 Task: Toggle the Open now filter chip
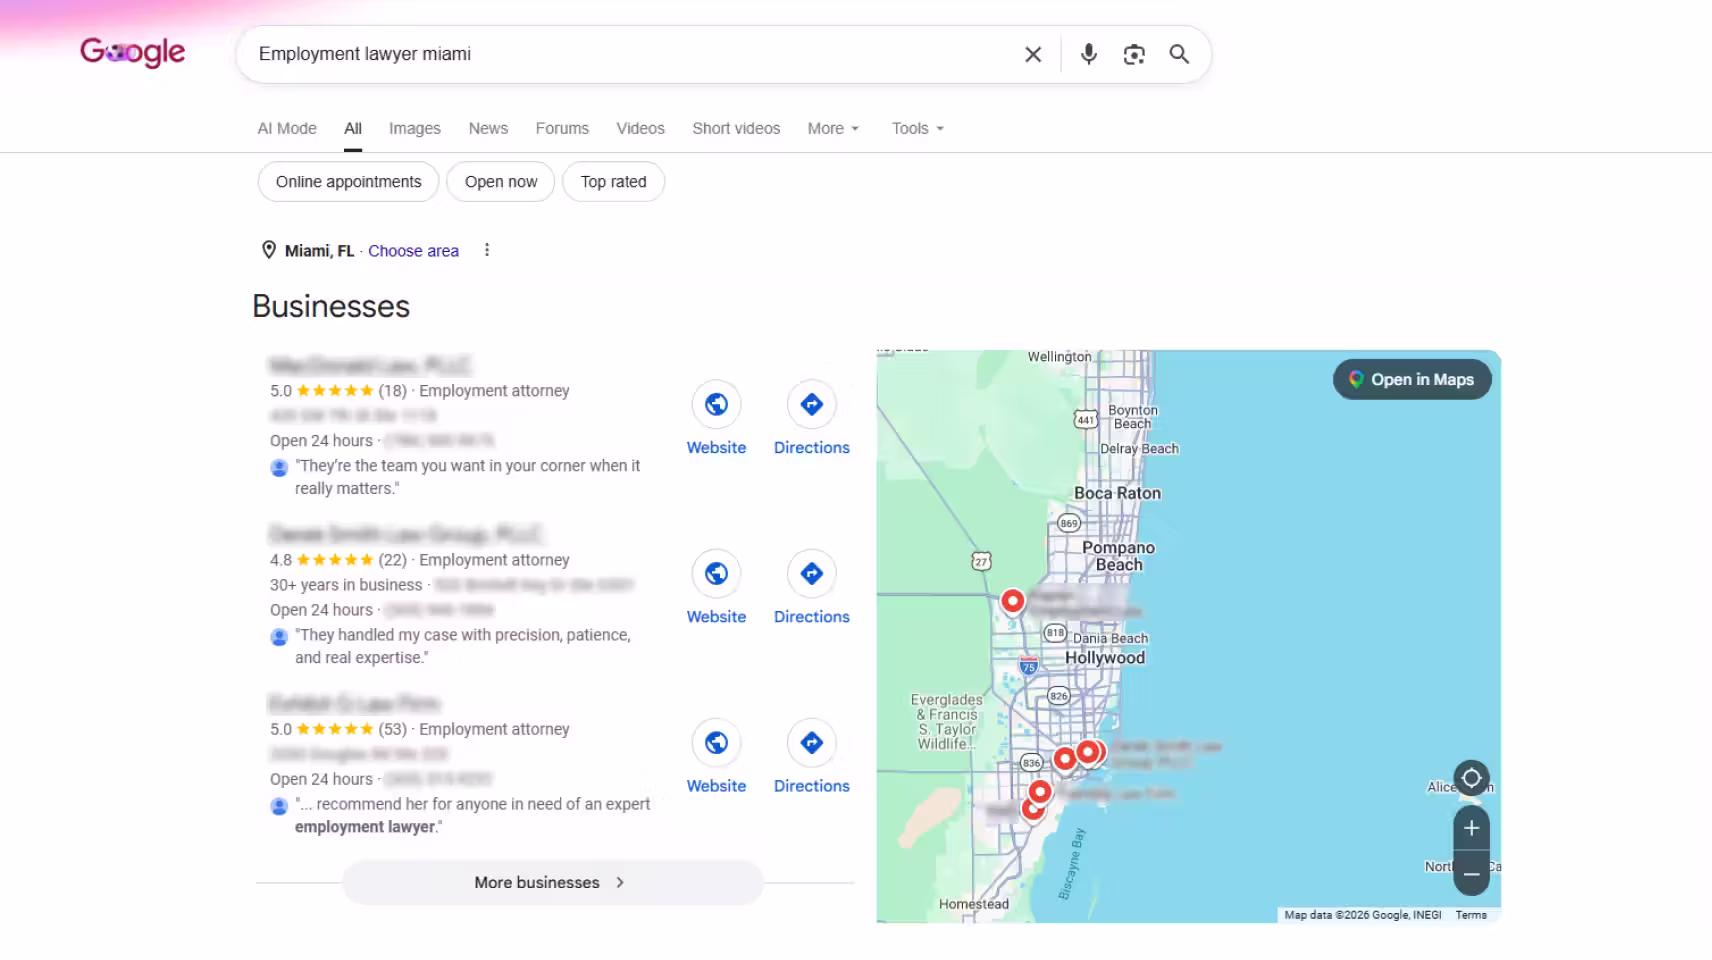point(501,182)
